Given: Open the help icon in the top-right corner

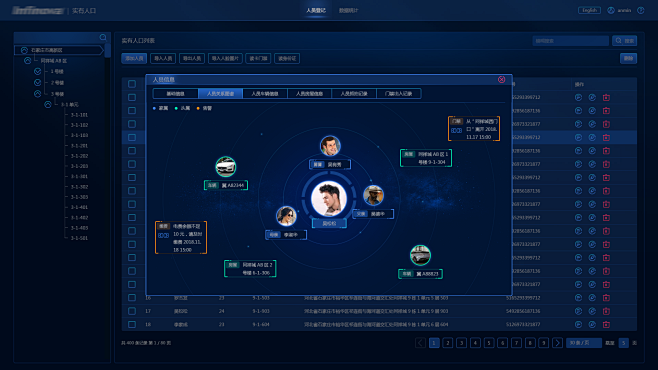Looking at the screenshot, I should (641, 10).
